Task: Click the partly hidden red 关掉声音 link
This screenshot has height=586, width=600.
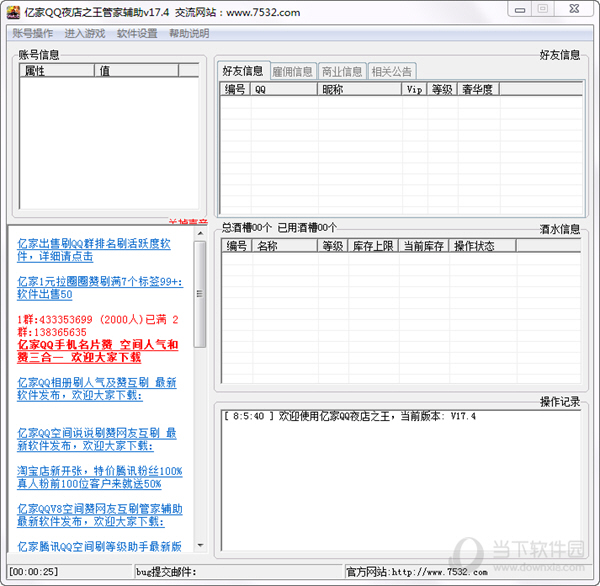Action: [x=188, y=222]
